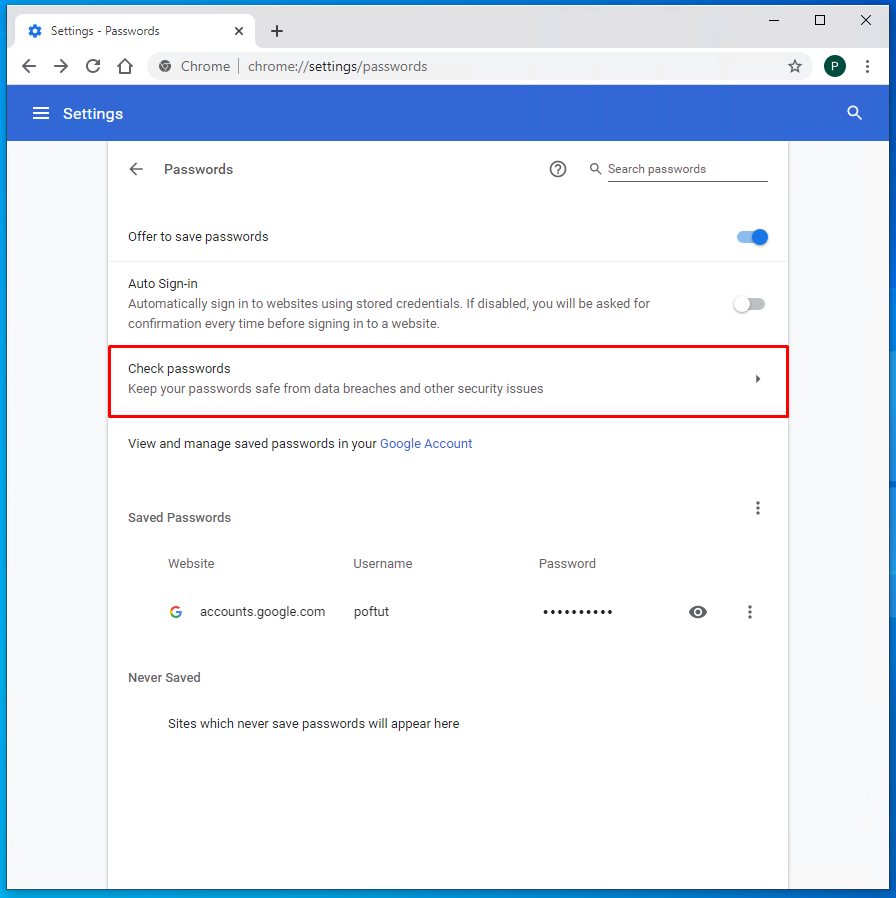The height and width of the screenshot is (898, 896).
Task: Click the Website column header
Action: [191, 564]
